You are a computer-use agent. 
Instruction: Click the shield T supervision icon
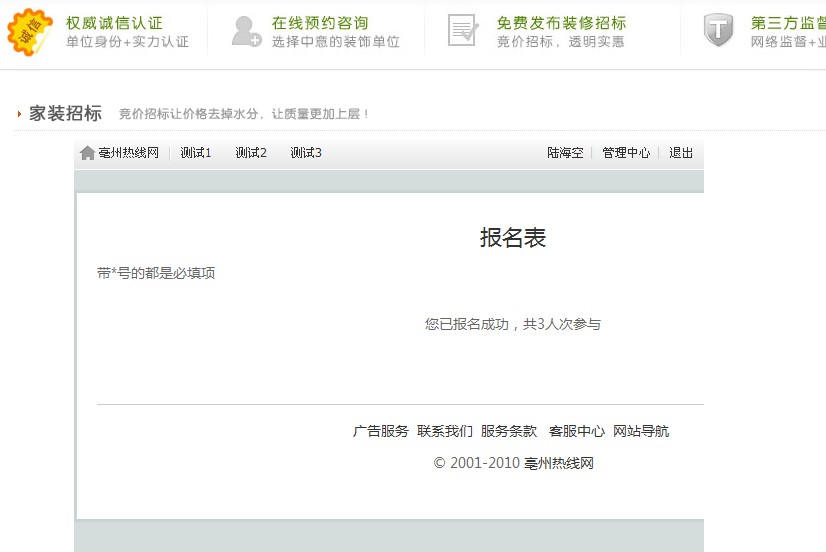(x=718, y=30)
